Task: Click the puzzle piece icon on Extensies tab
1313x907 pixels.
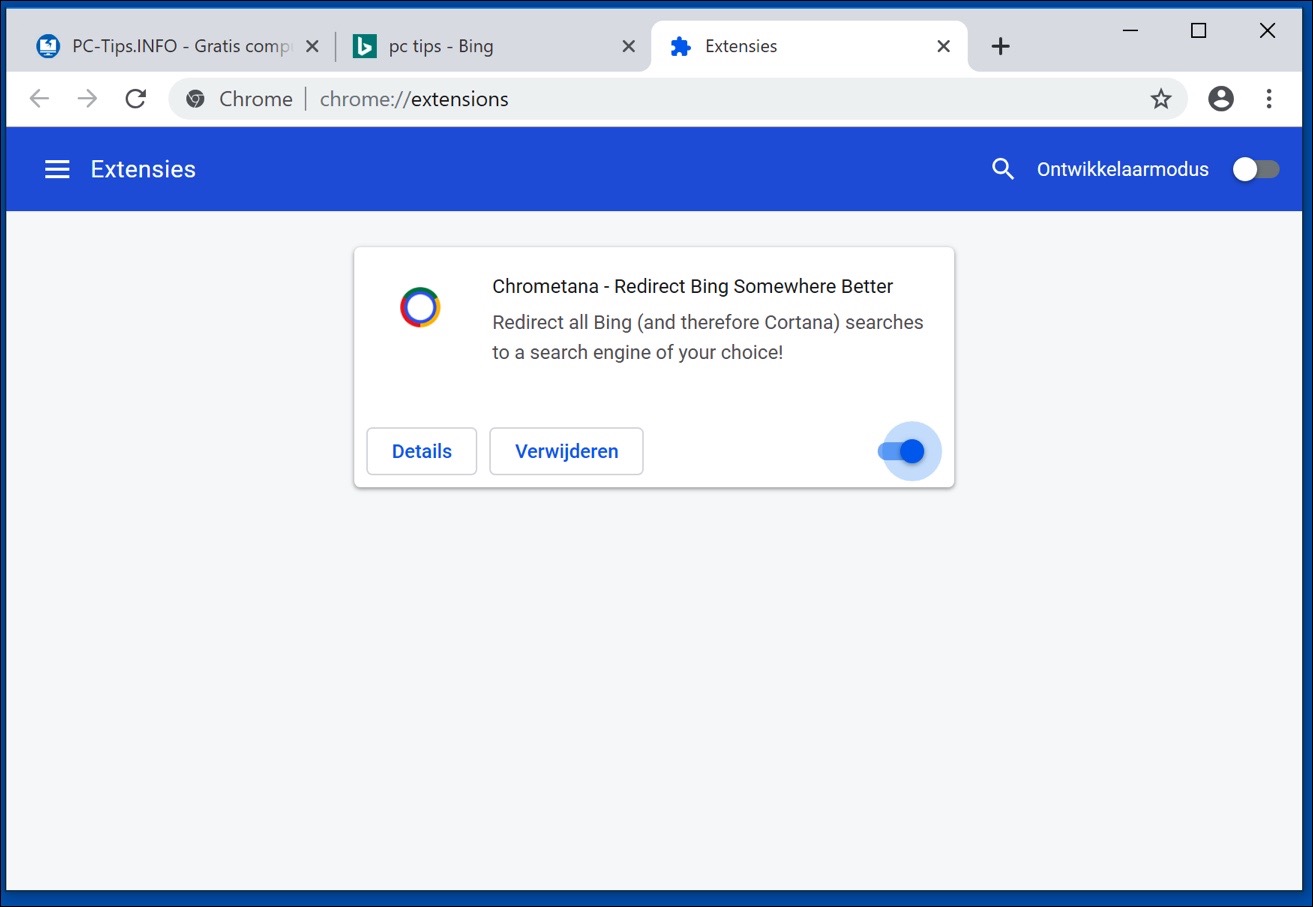Action: (x=681, y=46)
